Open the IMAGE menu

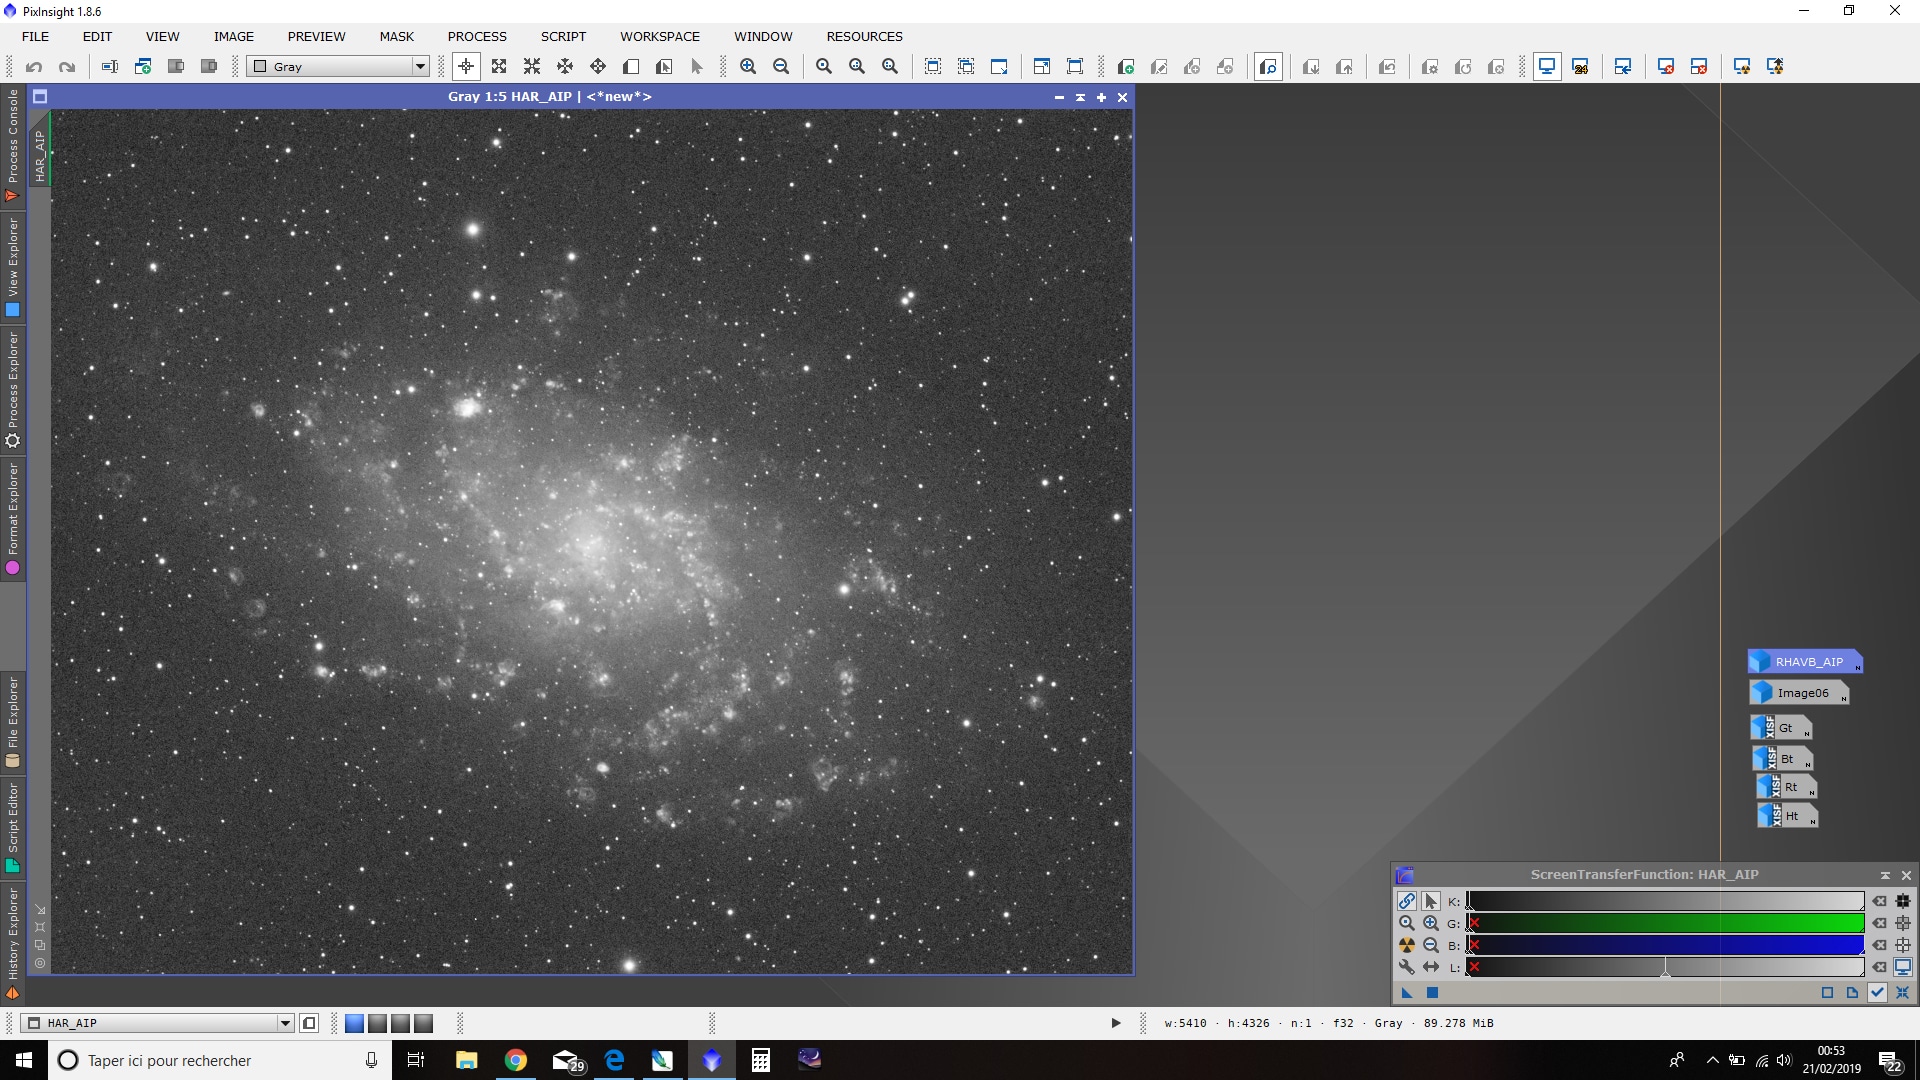pos(233,36)
